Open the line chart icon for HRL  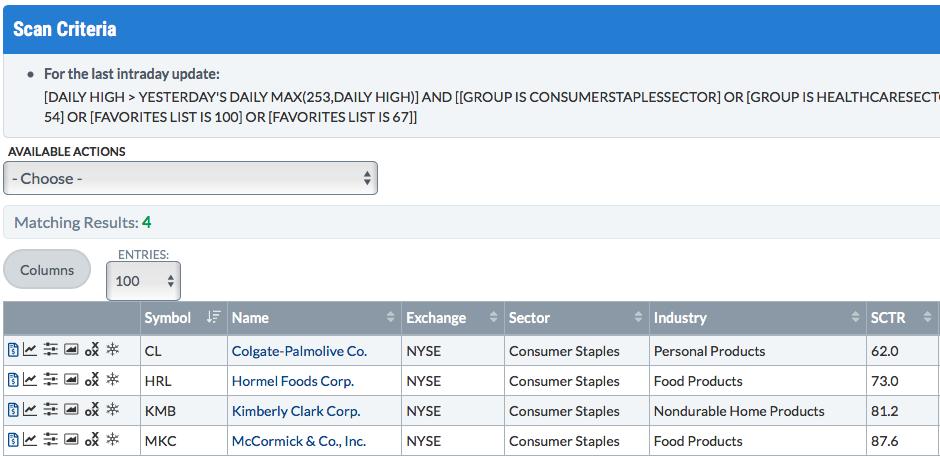click(x=30, y=380)
